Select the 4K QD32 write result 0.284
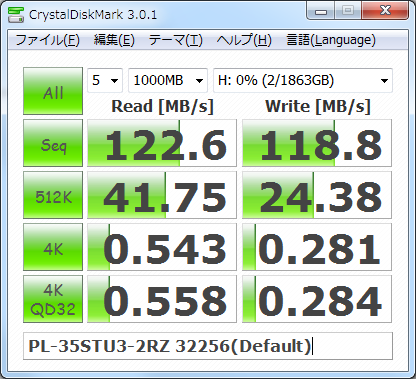 pyautogui.click(x=317, y=299)
